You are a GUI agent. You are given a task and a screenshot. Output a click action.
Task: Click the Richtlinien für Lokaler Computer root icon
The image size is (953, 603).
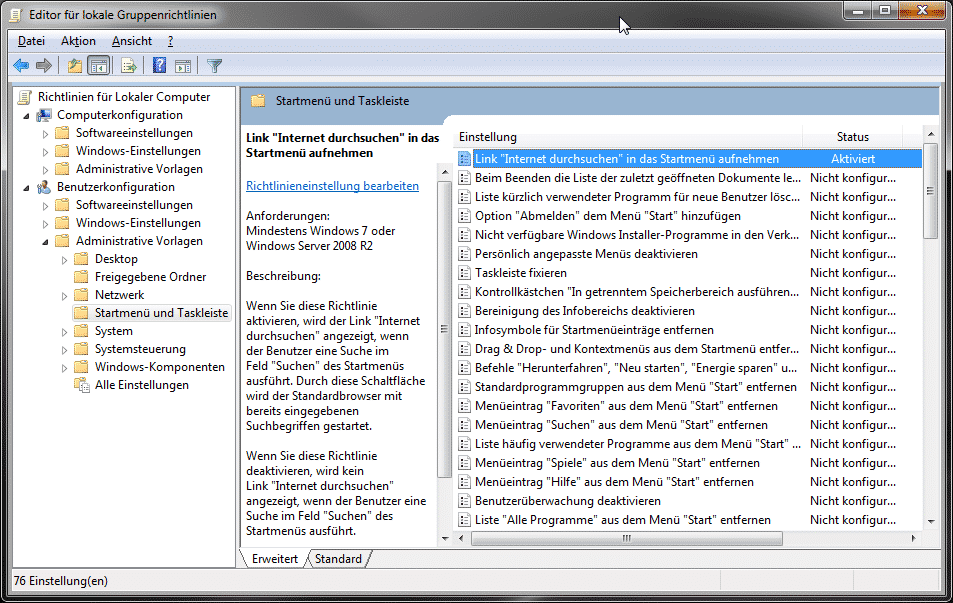[x=25, y=97]
